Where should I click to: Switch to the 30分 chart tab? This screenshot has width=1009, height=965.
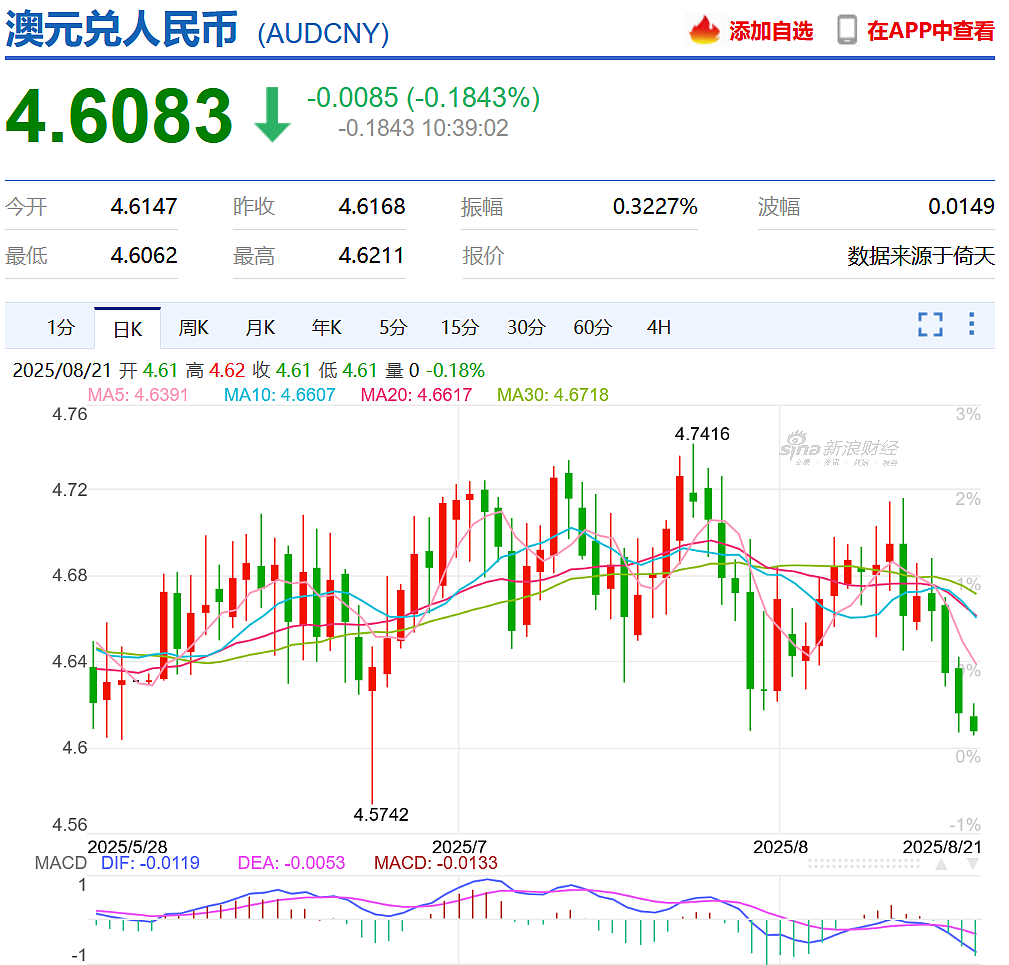pos(526,327)
